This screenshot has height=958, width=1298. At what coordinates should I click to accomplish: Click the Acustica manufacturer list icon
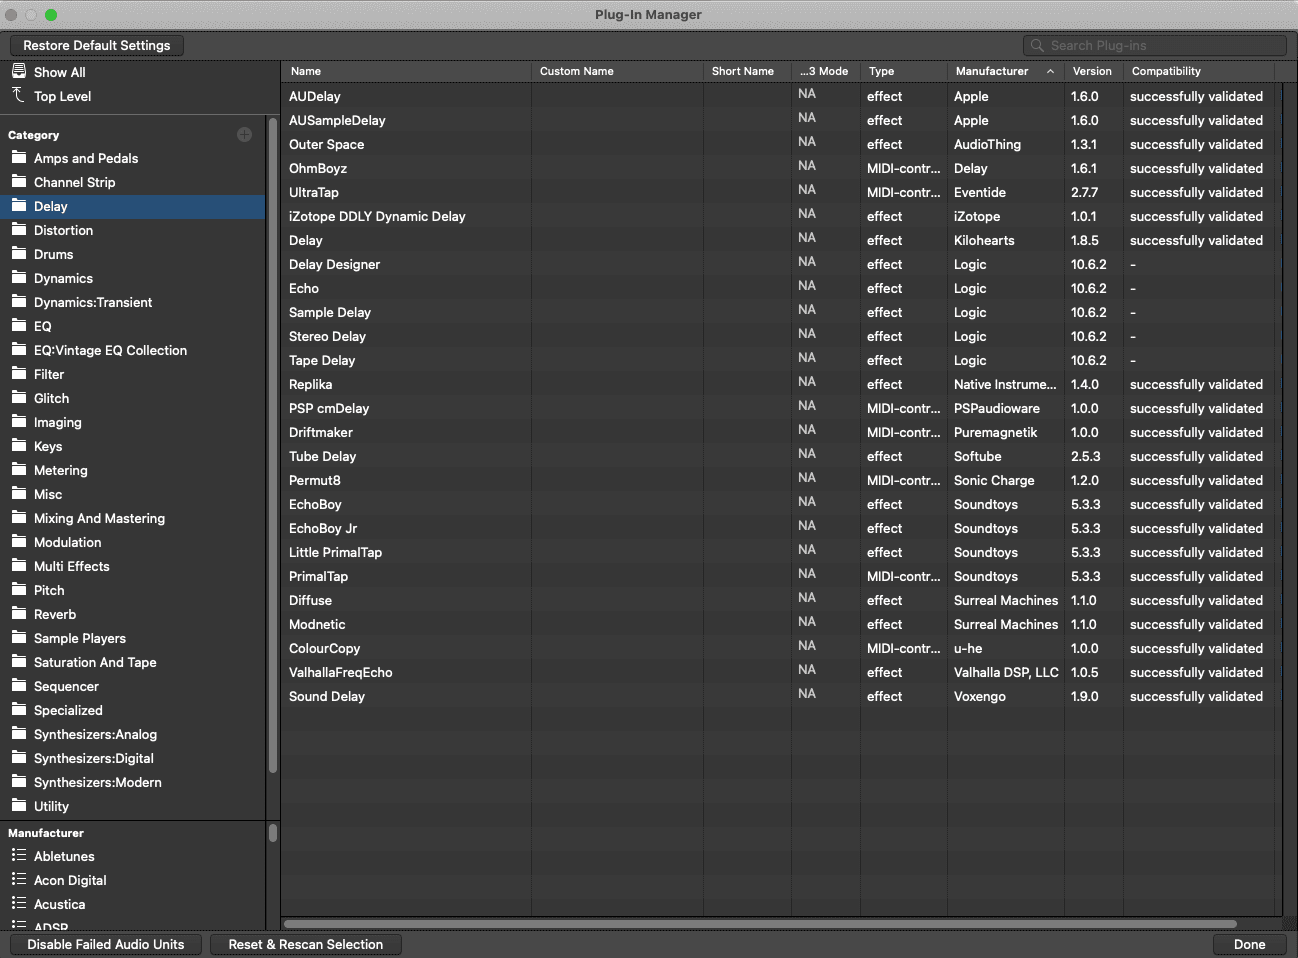pos(19,903)
